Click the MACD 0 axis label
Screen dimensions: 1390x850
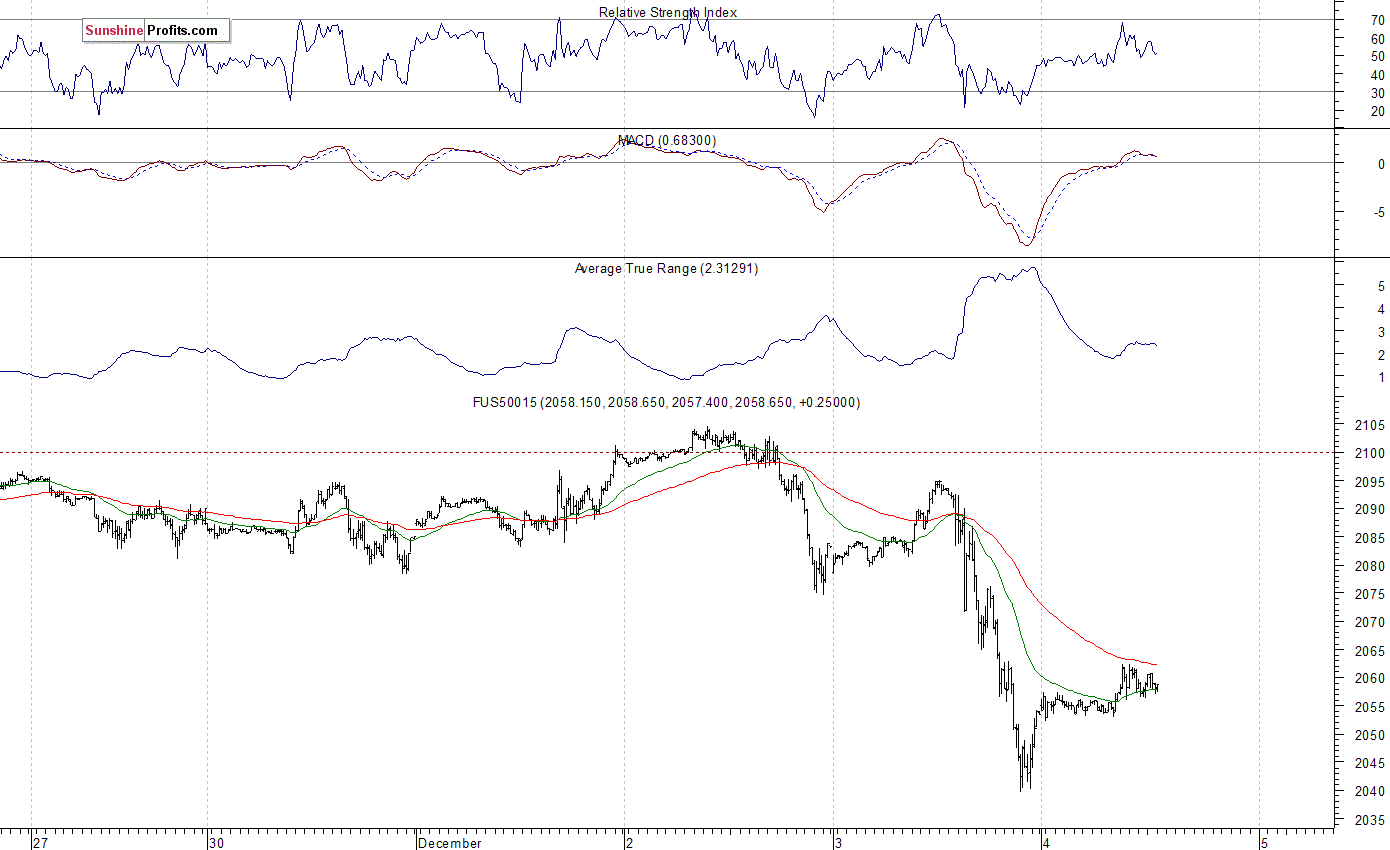[x=1381, y=164]
